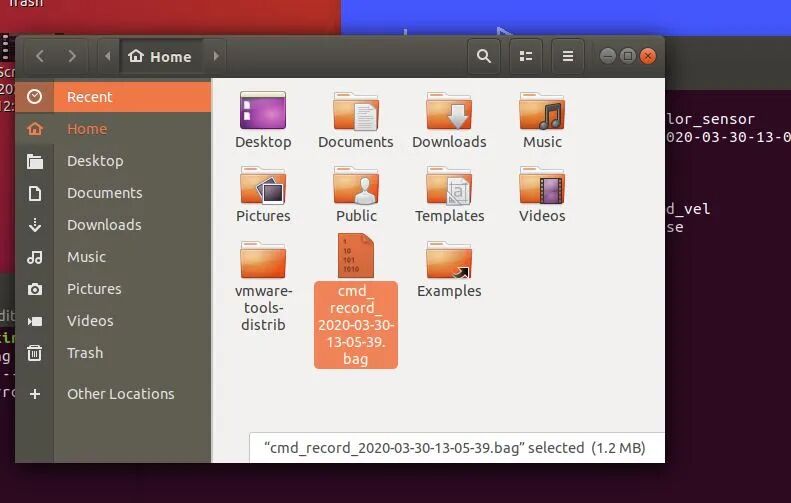The height and width of the screenshot is (503, 791).
Task: Click the page icon beside Documents in the sidebar
Action: 34,193
